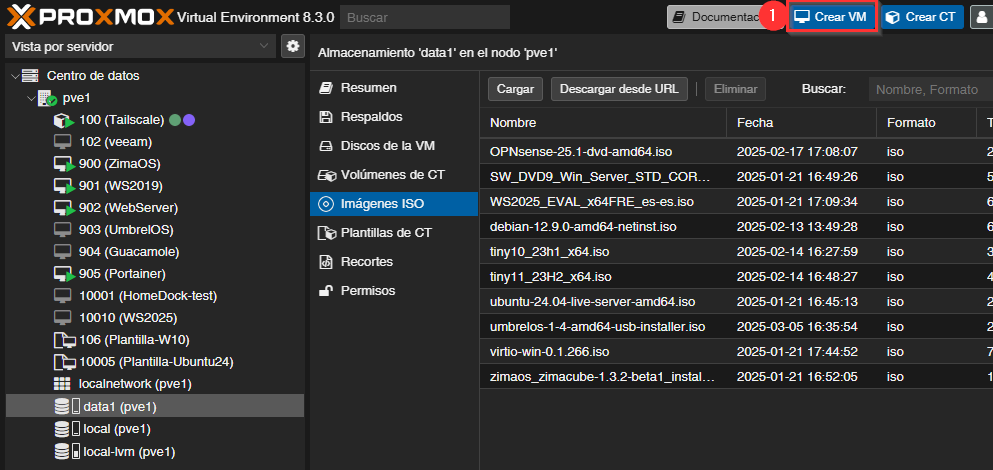The width and height of the screenshot is (993, 470).
Task: Click the Centro de datos server icon
Action: pyautogui.click(x=30, y=76)
